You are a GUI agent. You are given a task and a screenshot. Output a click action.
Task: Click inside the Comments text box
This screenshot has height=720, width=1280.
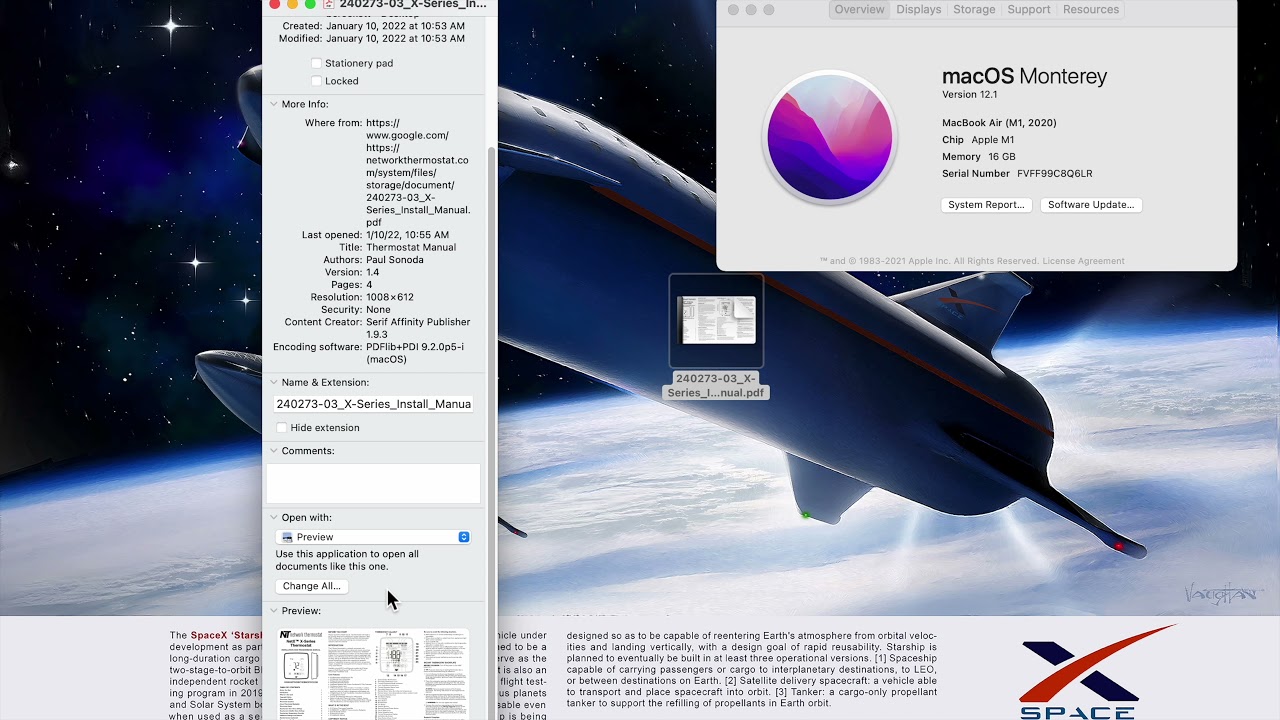coord(373,483)
